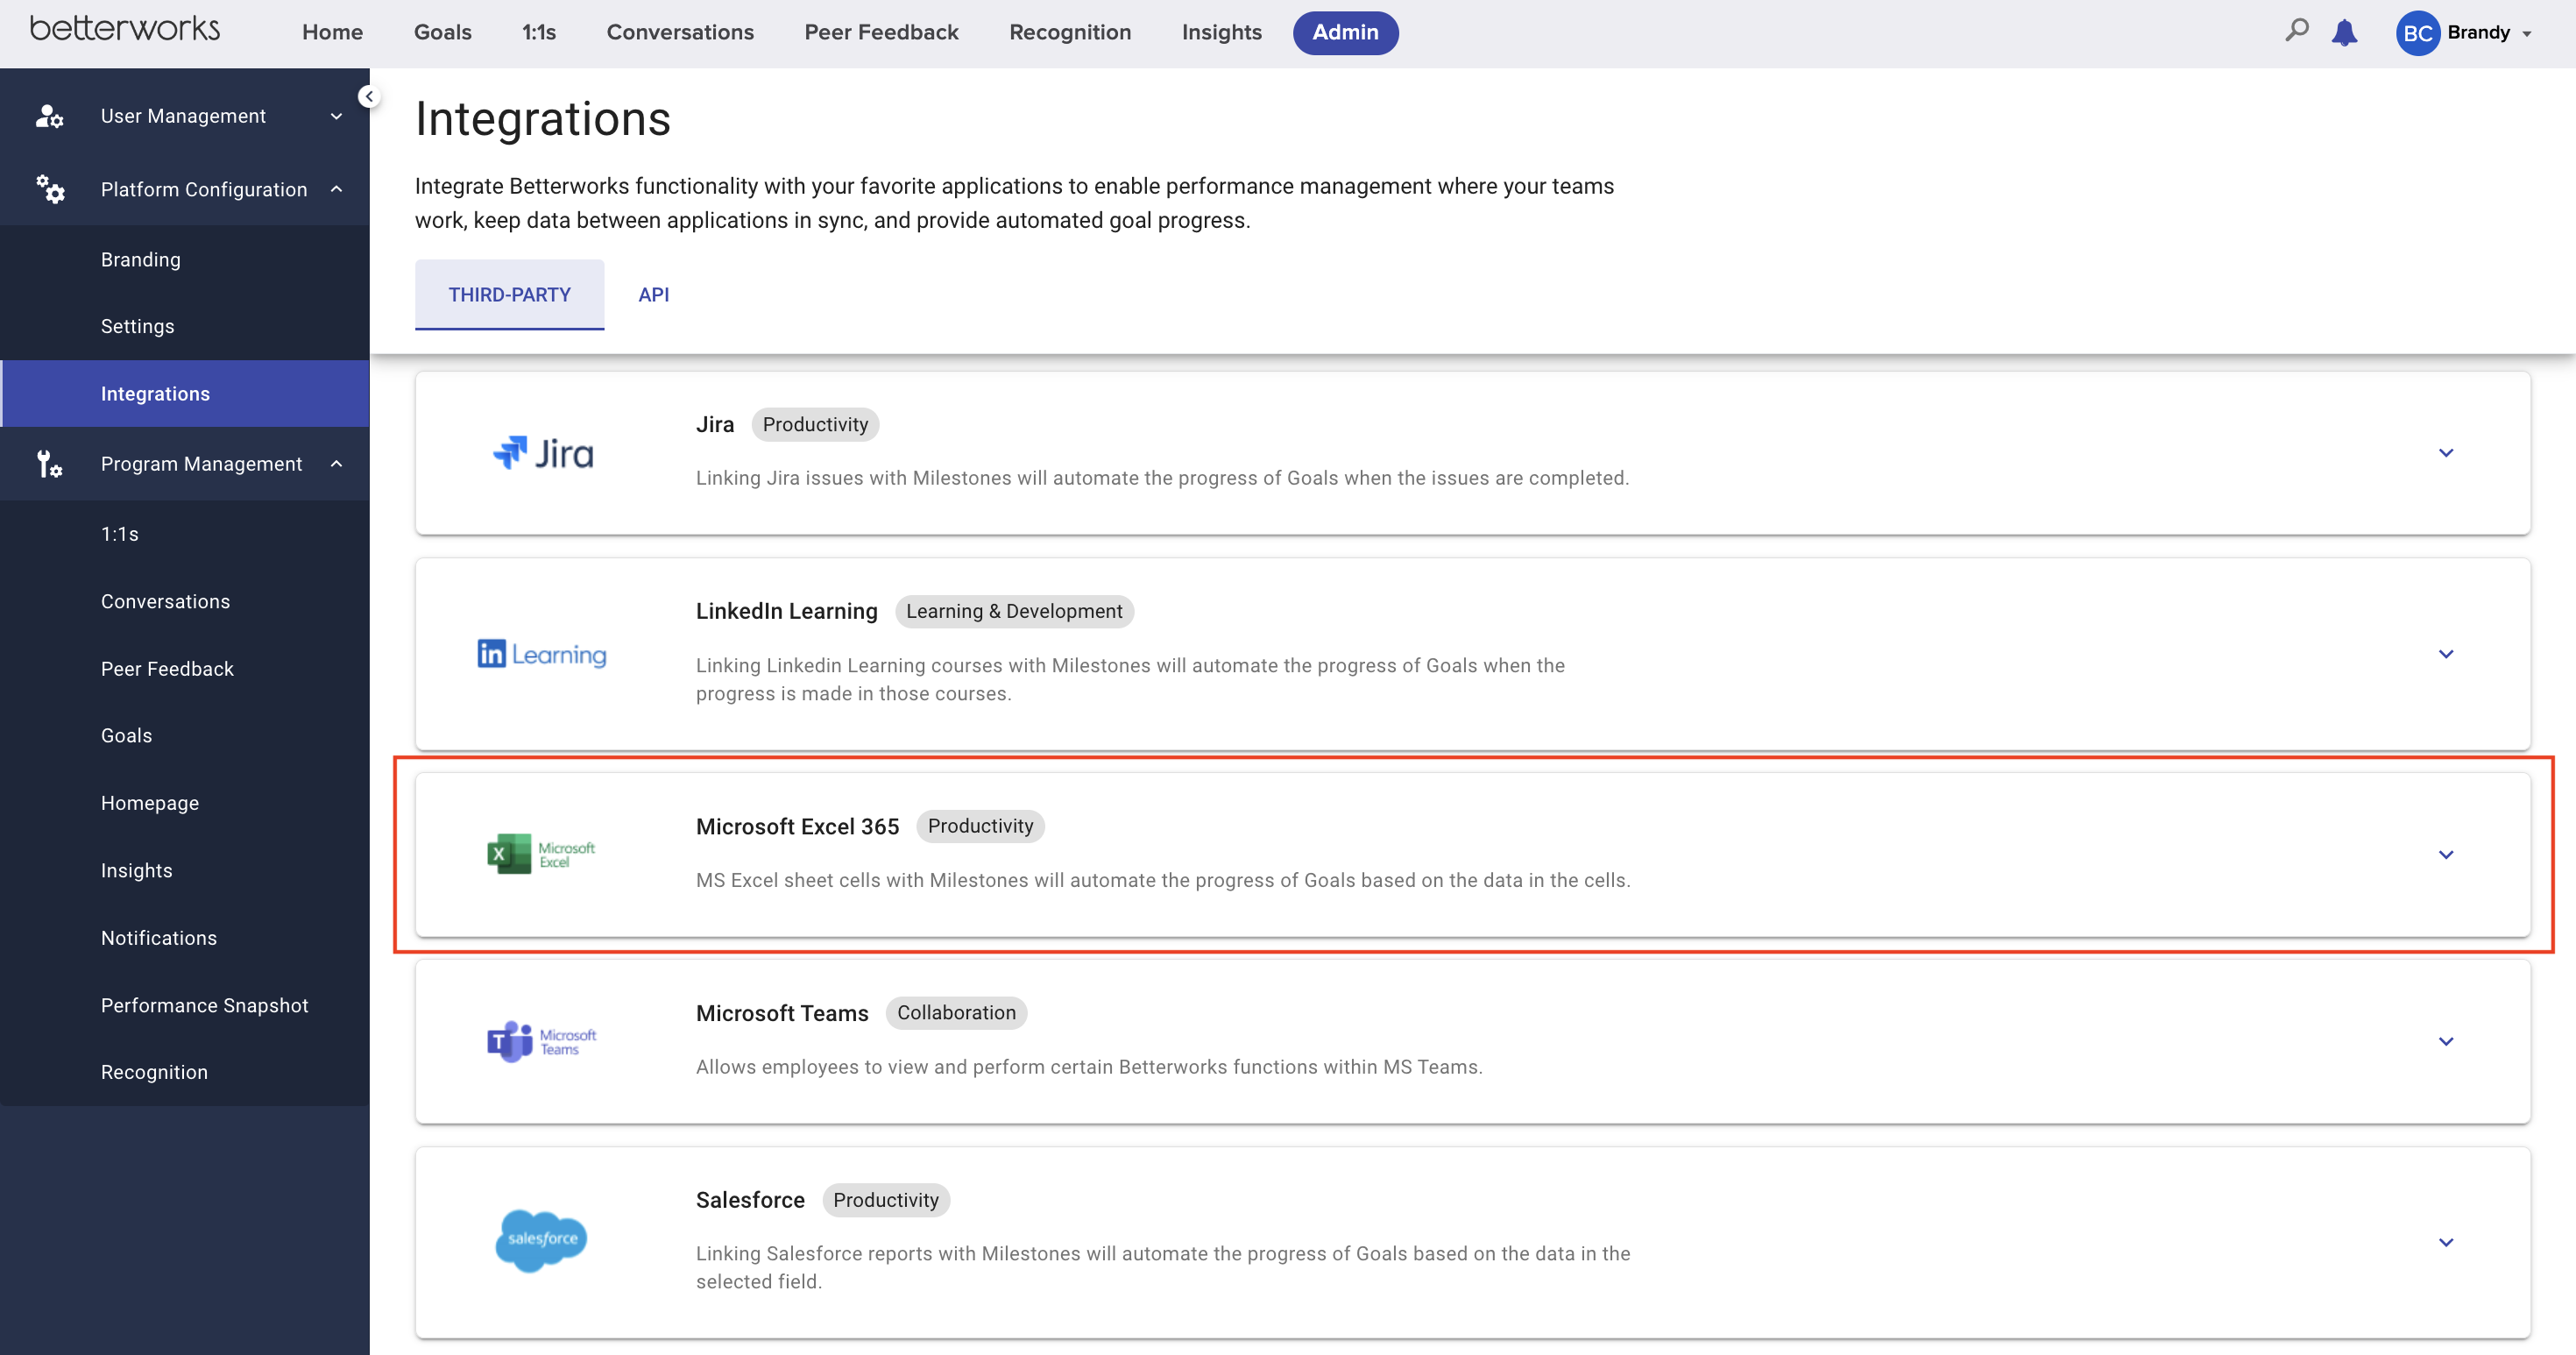Viewport: 2576px width, 1355px height.
Task: Click the Microsoft Excel logo
Action: click(x=541, y=854)
